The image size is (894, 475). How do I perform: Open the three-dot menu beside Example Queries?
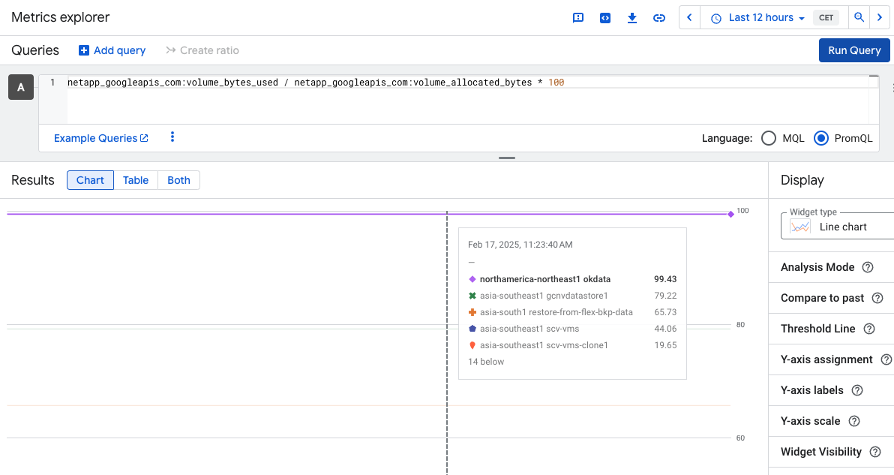point(172,138)
